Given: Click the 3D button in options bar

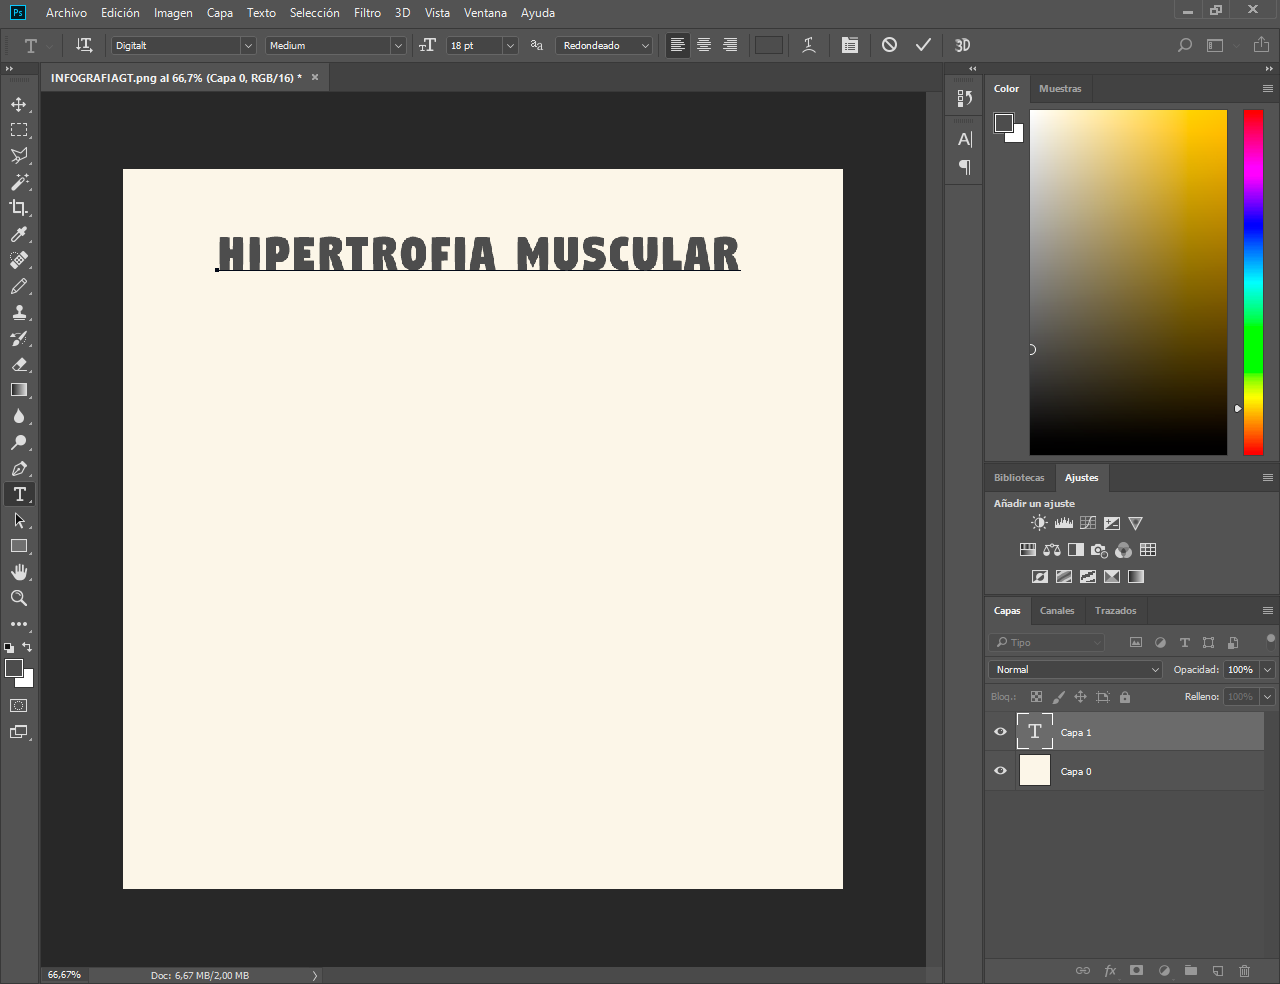Looking at the screenshot, I should click(x=962, y=45).
